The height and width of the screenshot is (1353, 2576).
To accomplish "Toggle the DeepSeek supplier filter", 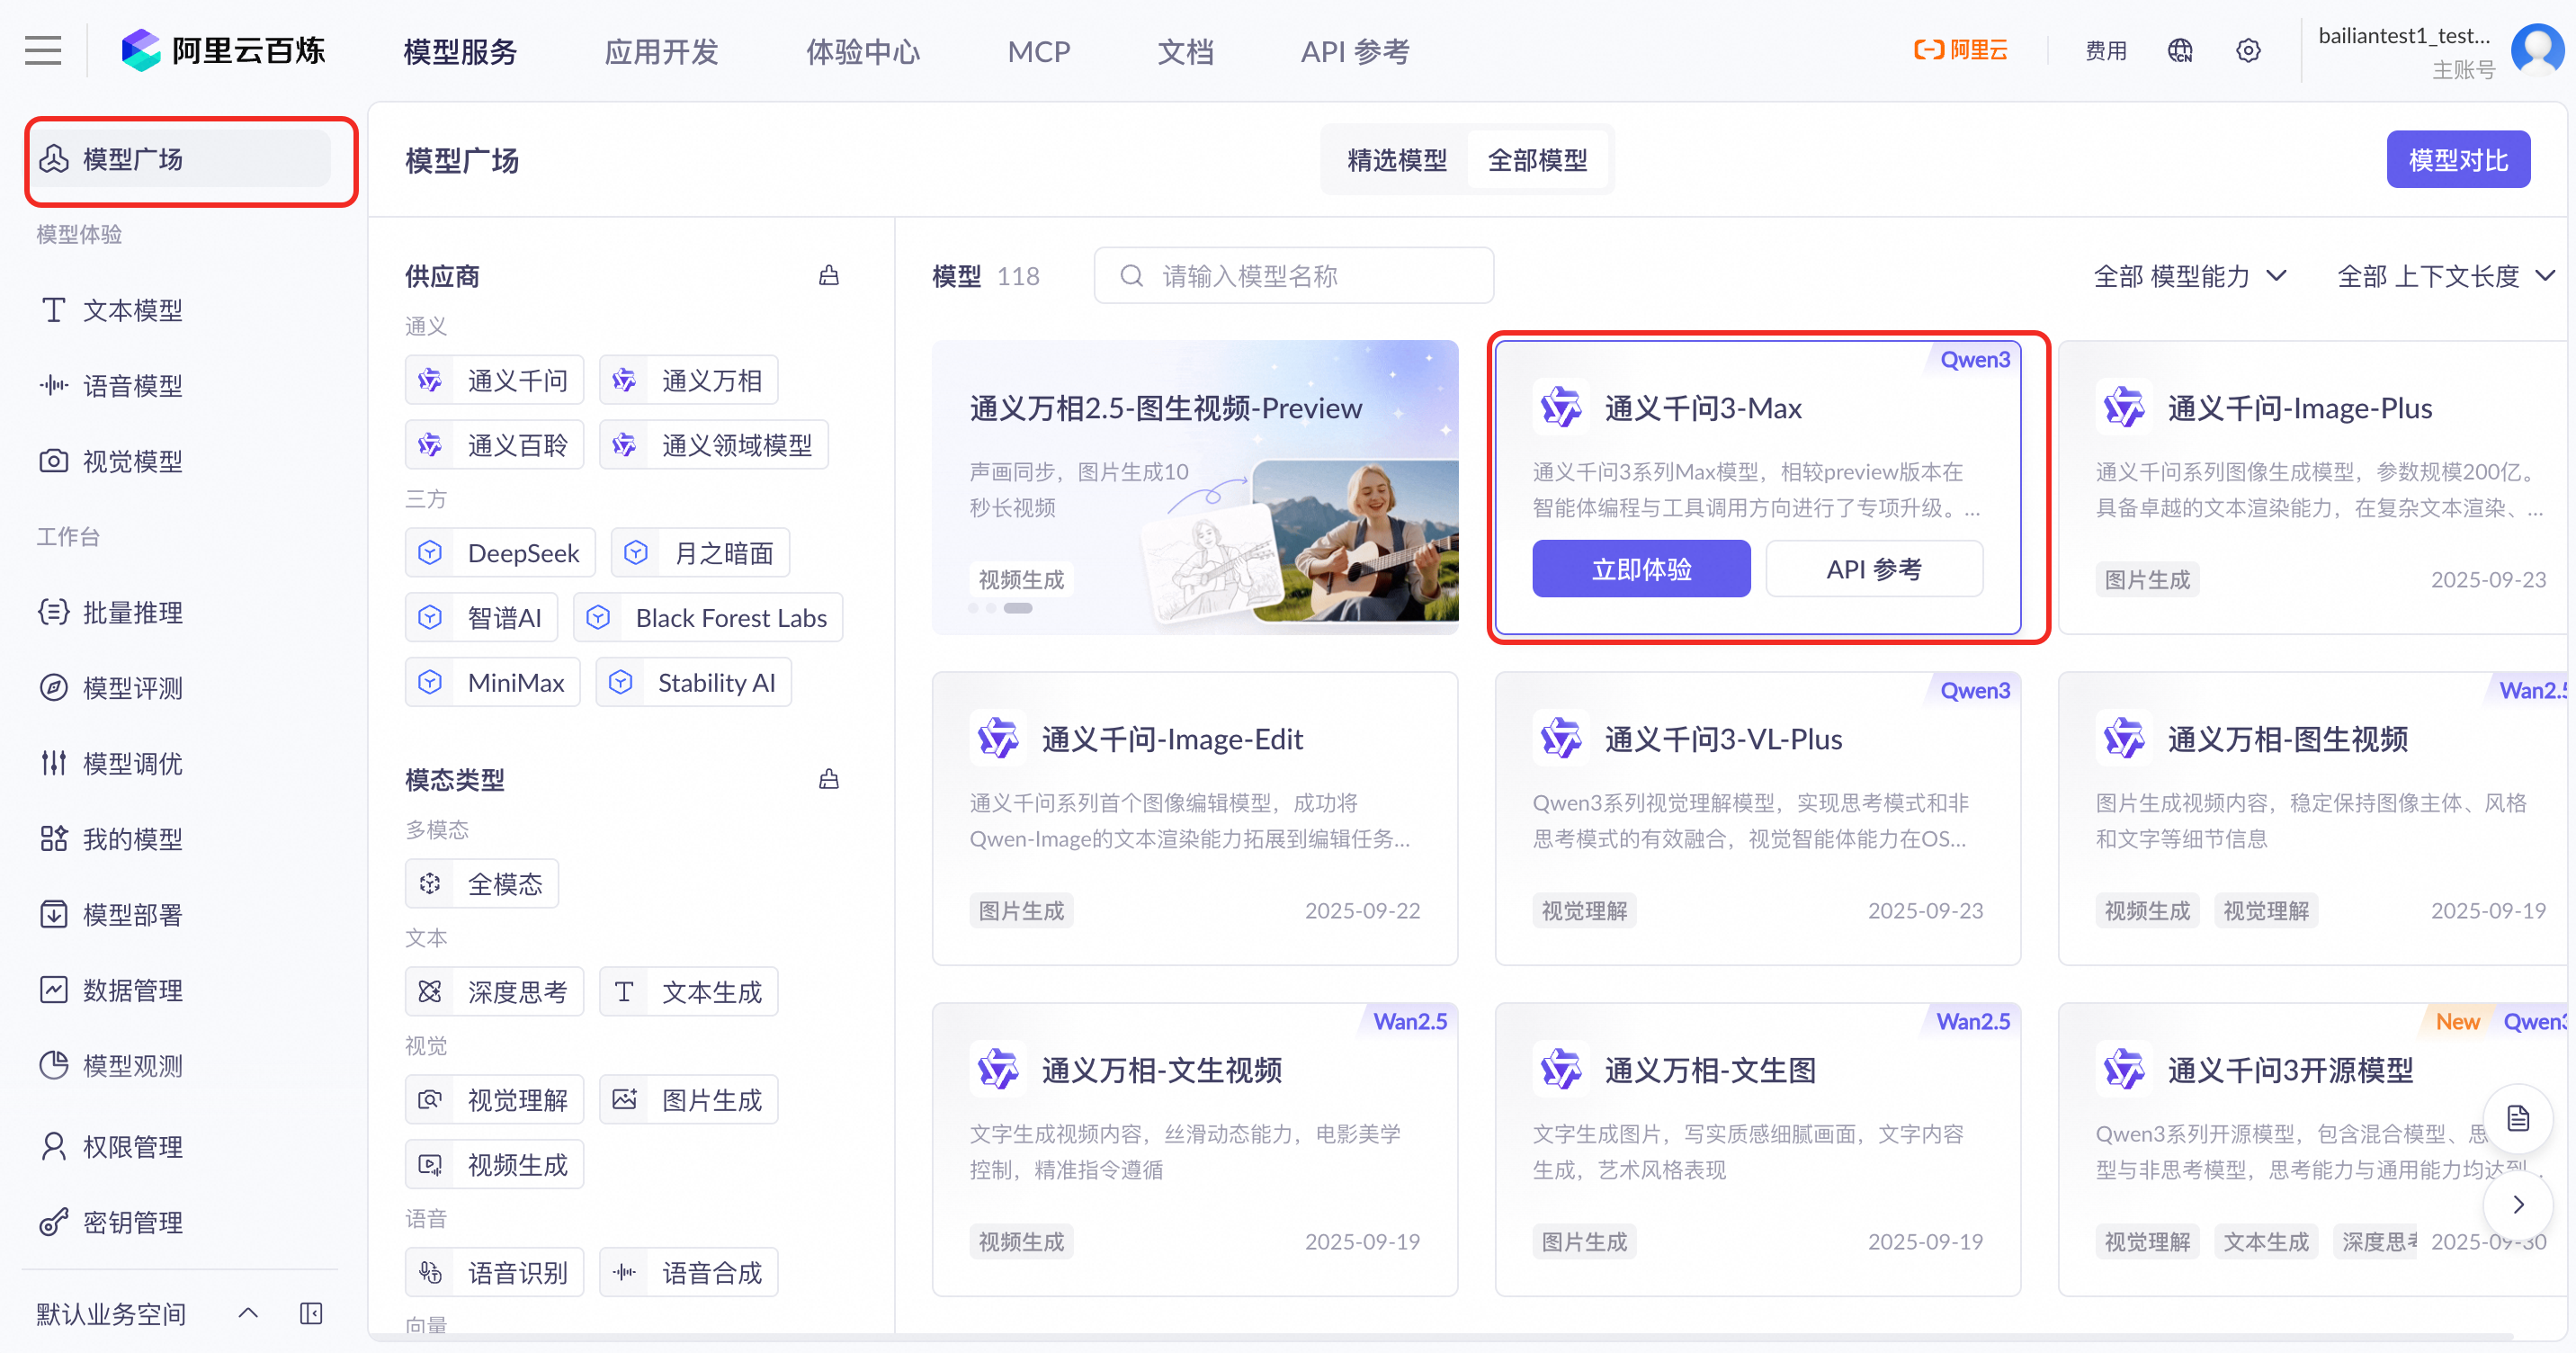I will [x=500, y=553].
